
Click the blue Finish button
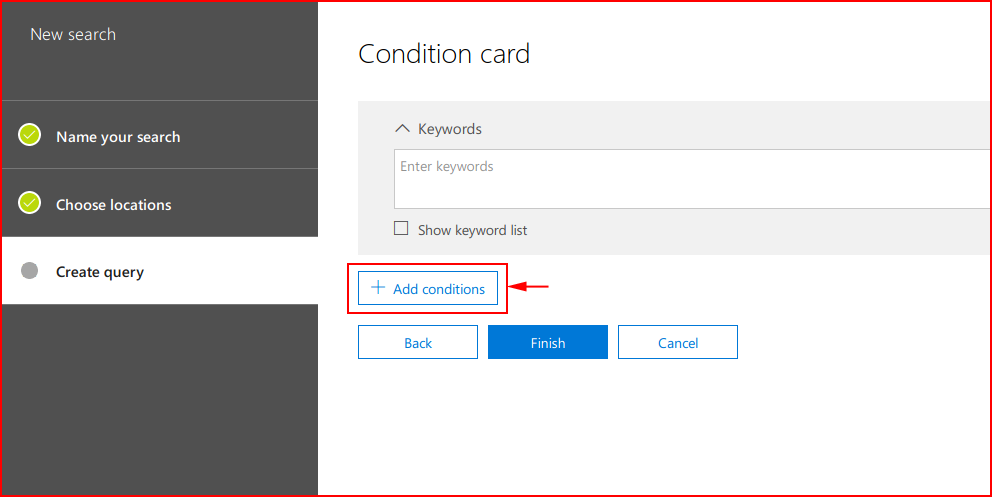pyautogui.click(x=548, y=342)
